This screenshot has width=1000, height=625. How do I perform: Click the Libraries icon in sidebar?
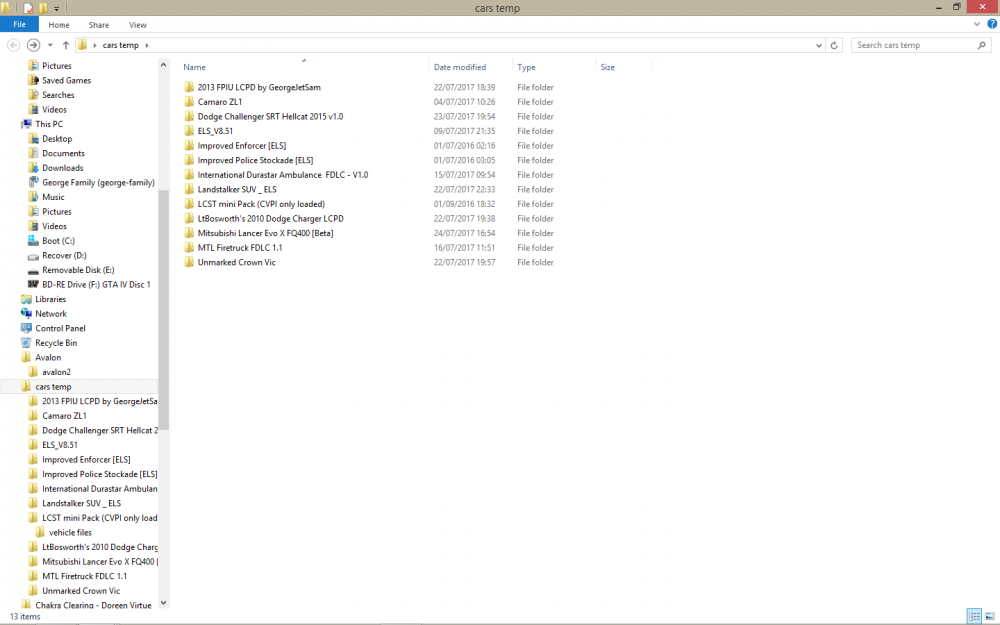[x=26, y=299]
